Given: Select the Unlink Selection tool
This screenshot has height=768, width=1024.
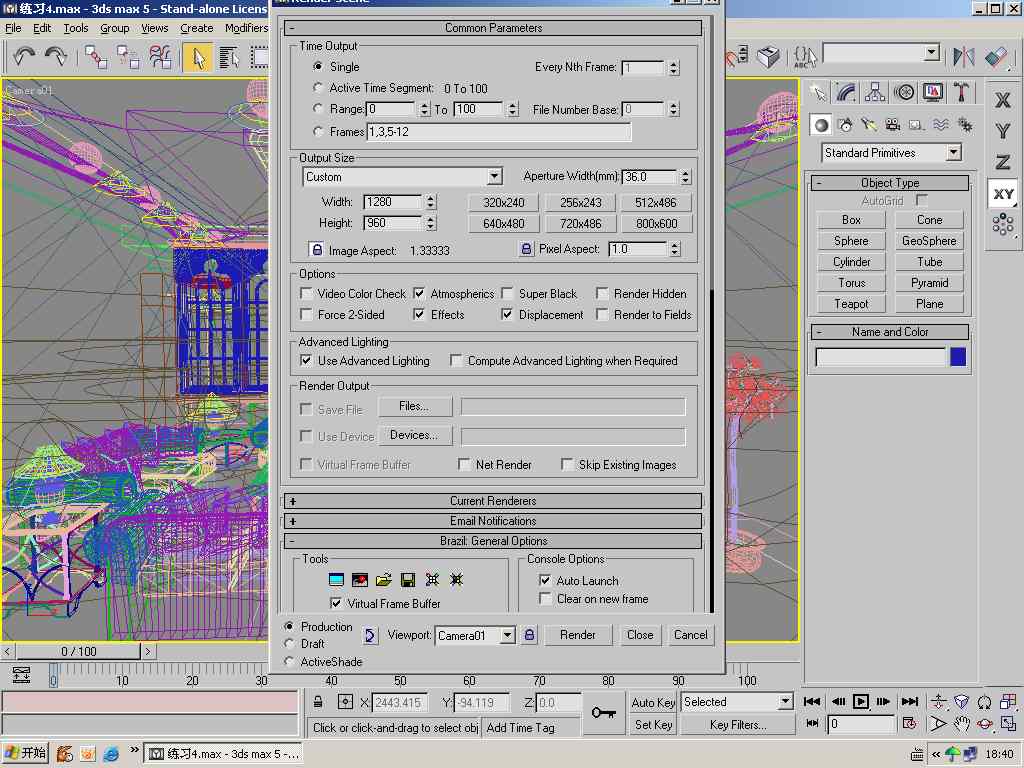Looking at the screenshot, I should pos(127,57).
